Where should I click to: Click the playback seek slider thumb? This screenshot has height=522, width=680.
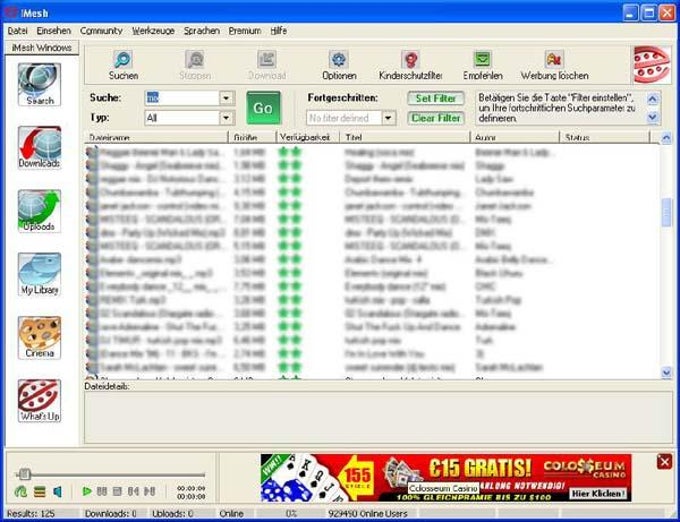point(25,474)
